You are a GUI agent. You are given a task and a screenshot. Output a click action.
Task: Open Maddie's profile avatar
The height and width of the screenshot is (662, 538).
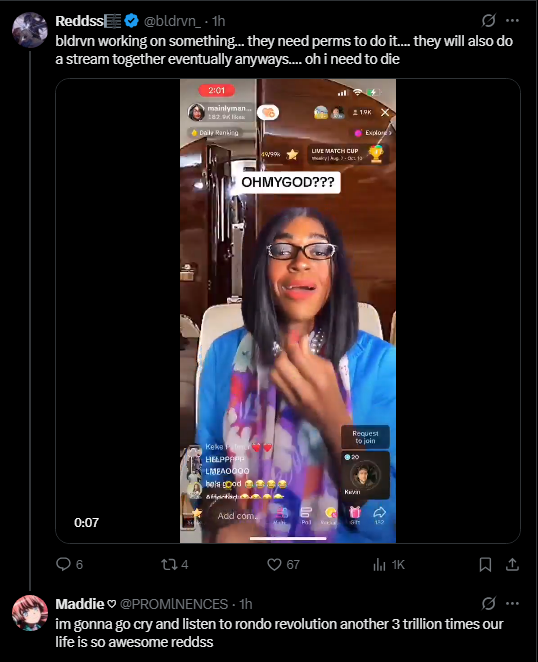tap(30, 613)
